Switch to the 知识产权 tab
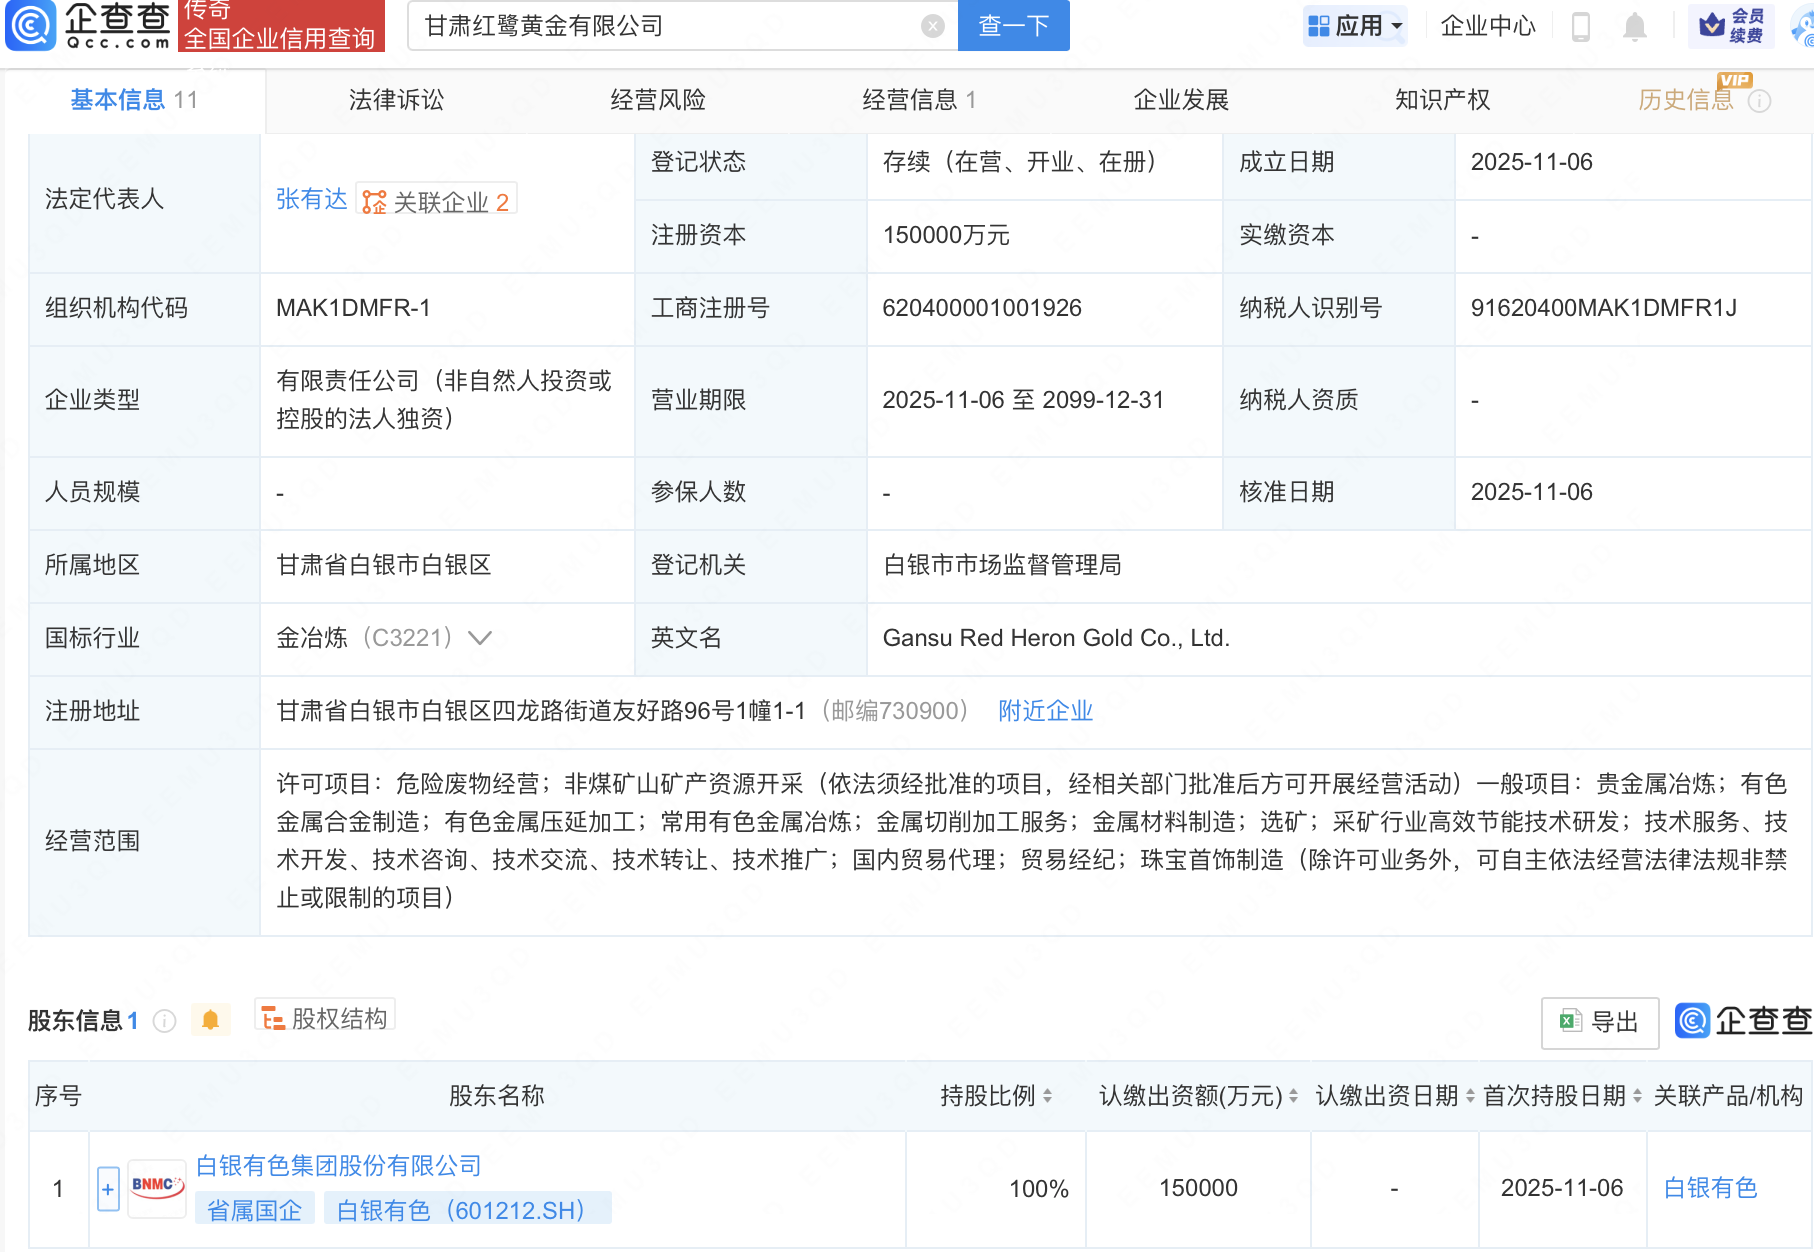 (1442, 100)
